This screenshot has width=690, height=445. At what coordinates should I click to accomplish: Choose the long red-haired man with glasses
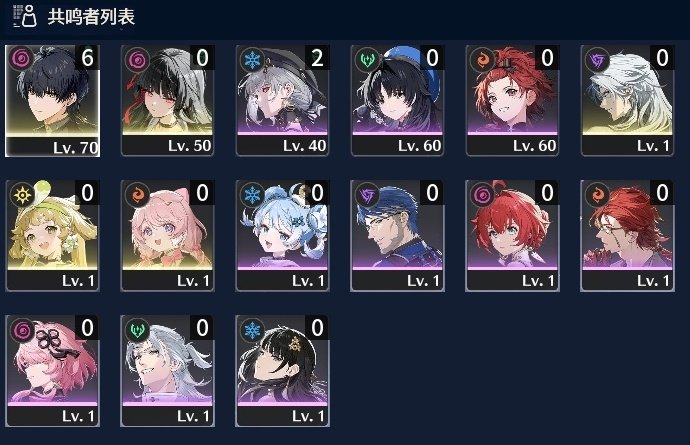click(628, 236)
